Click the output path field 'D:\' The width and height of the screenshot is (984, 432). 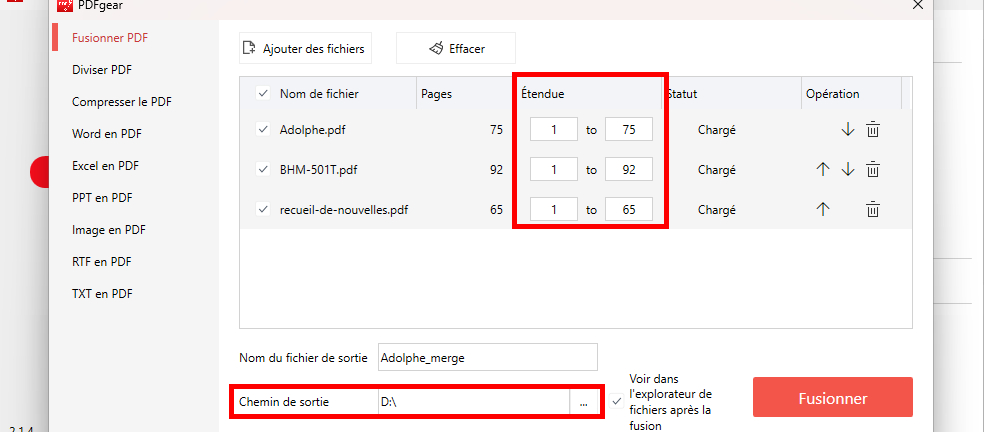(x=474, y=402)
